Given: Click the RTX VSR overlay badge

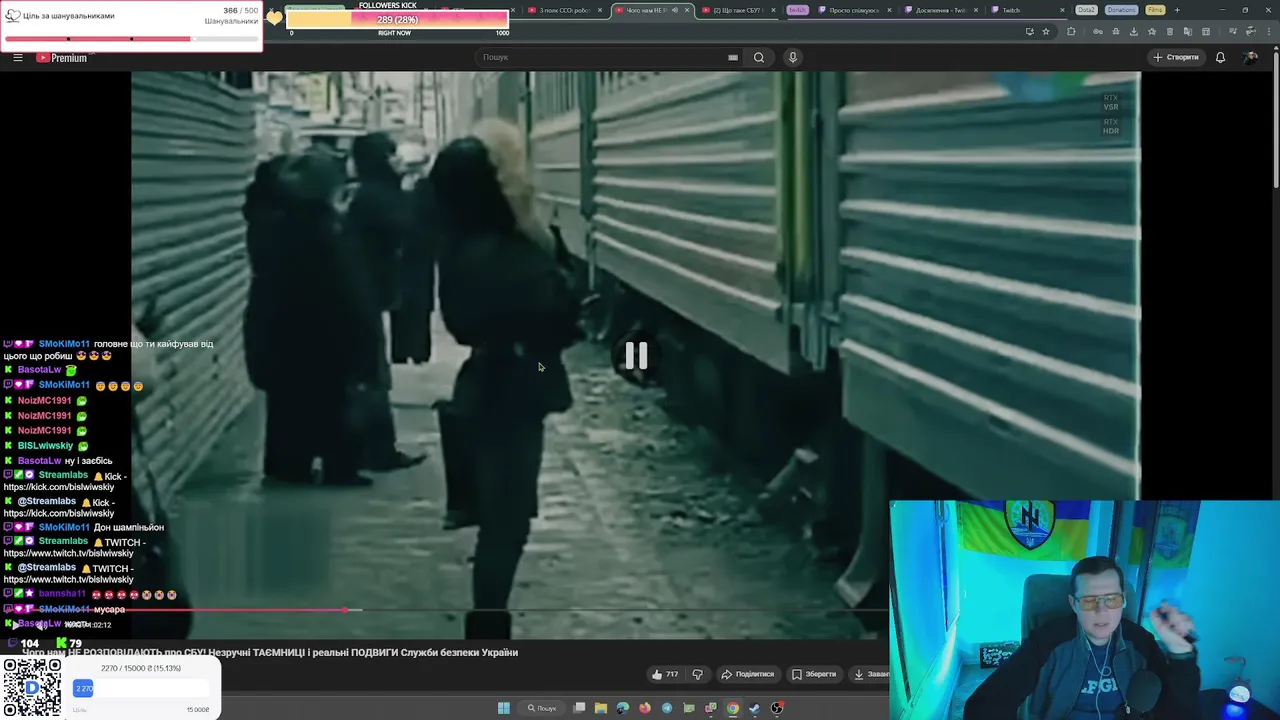Looking at the screenshot, I should click(x=1110, y=102).
